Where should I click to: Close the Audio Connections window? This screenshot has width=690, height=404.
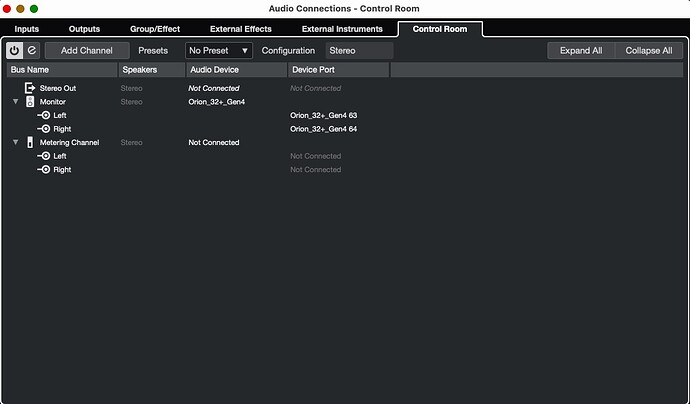click(7, 9)
